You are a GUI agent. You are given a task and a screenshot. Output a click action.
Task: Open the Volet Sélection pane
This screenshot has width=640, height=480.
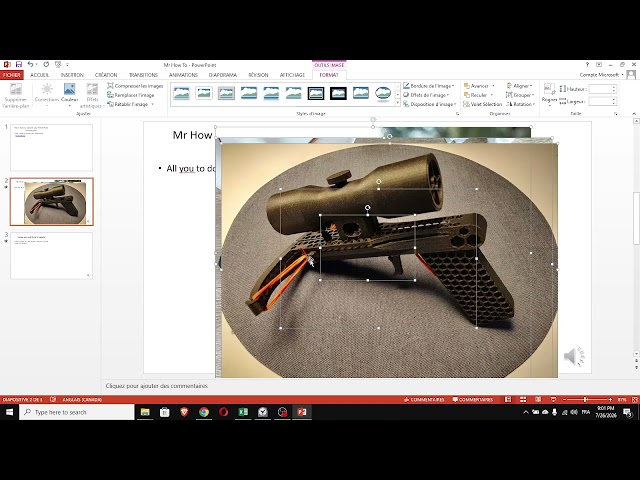(482, 104)
